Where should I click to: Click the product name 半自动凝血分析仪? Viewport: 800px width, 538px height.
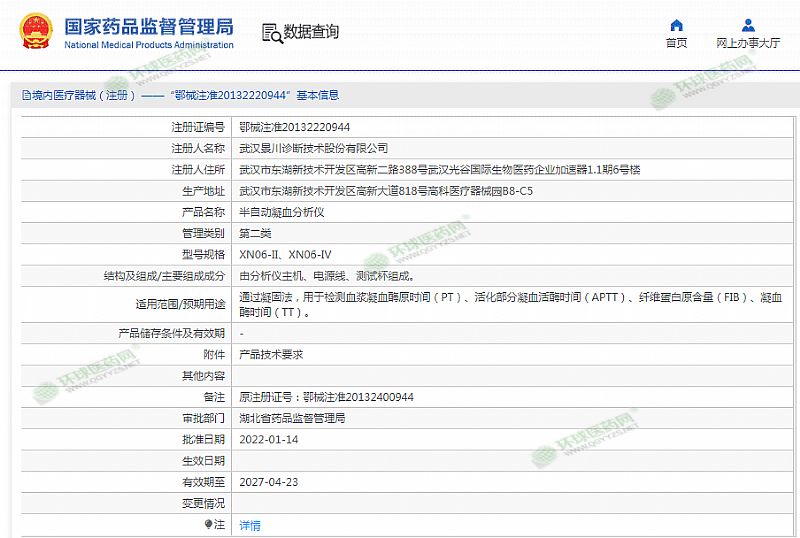[282, 212]
